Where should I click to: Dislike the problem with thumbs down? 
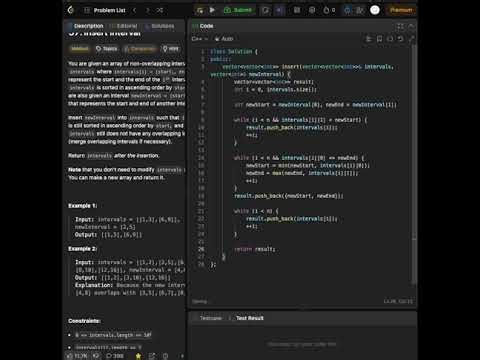point(96,356)
